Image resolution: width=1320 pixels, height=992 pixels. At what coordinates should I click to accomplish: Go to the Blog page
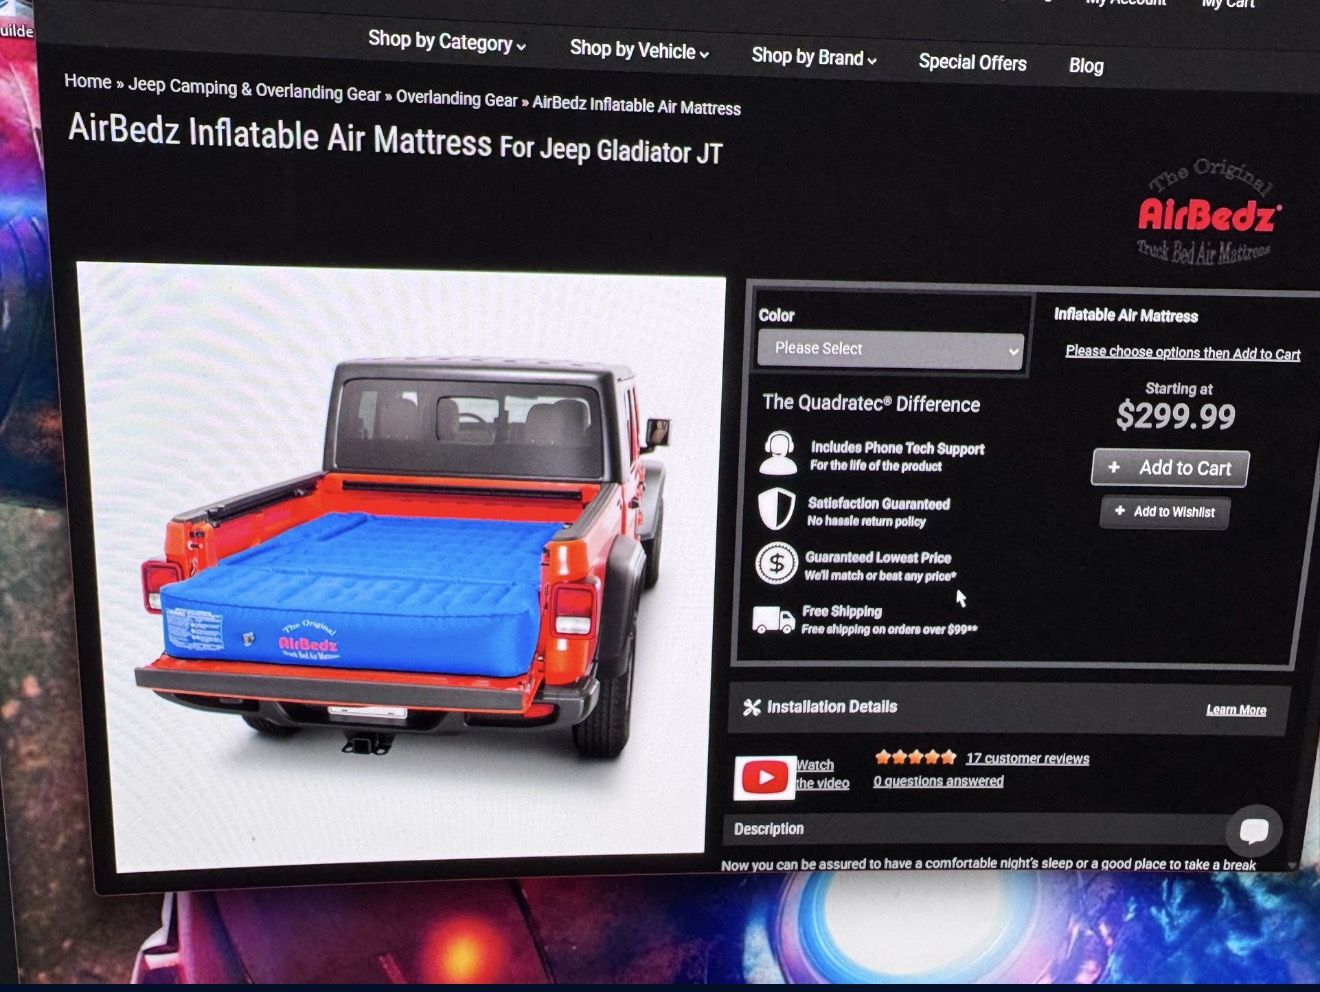tap(1085, 66)
